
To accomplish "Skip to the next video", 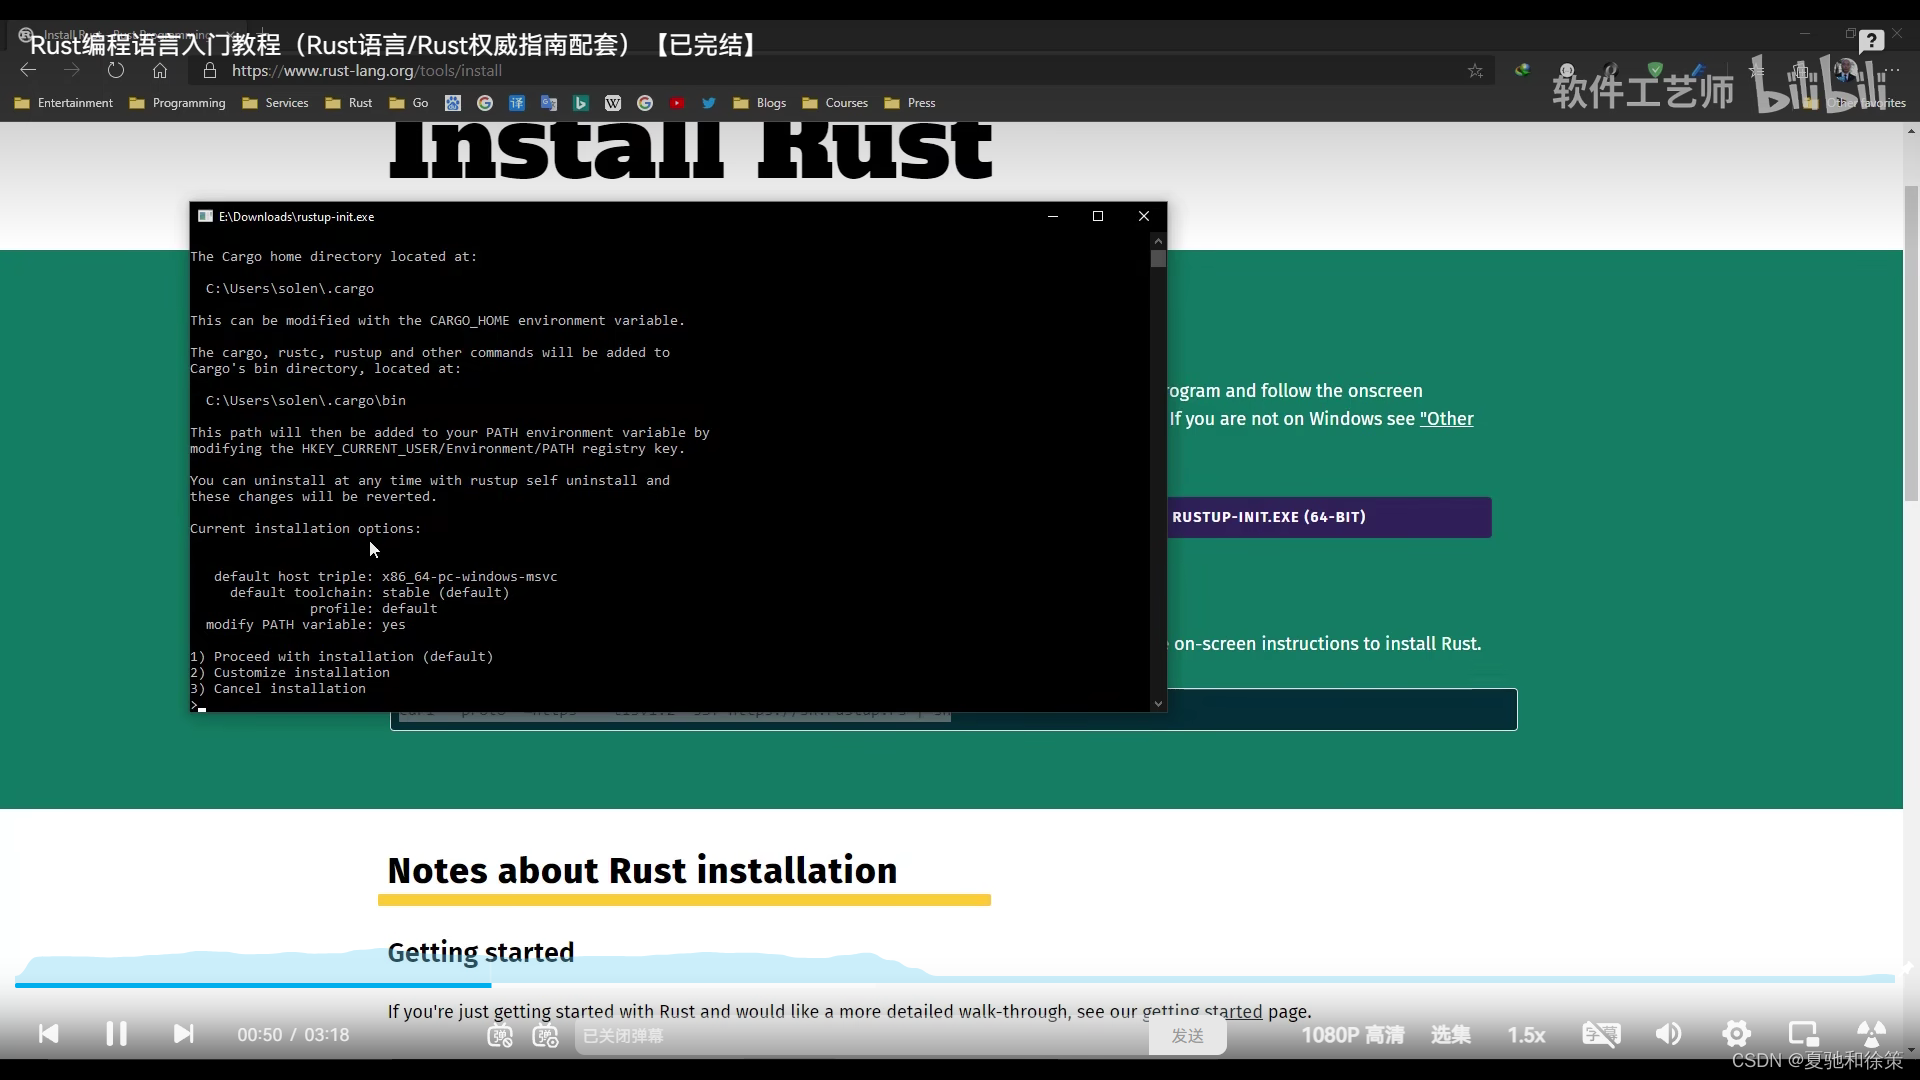I will coord(183,1034).
